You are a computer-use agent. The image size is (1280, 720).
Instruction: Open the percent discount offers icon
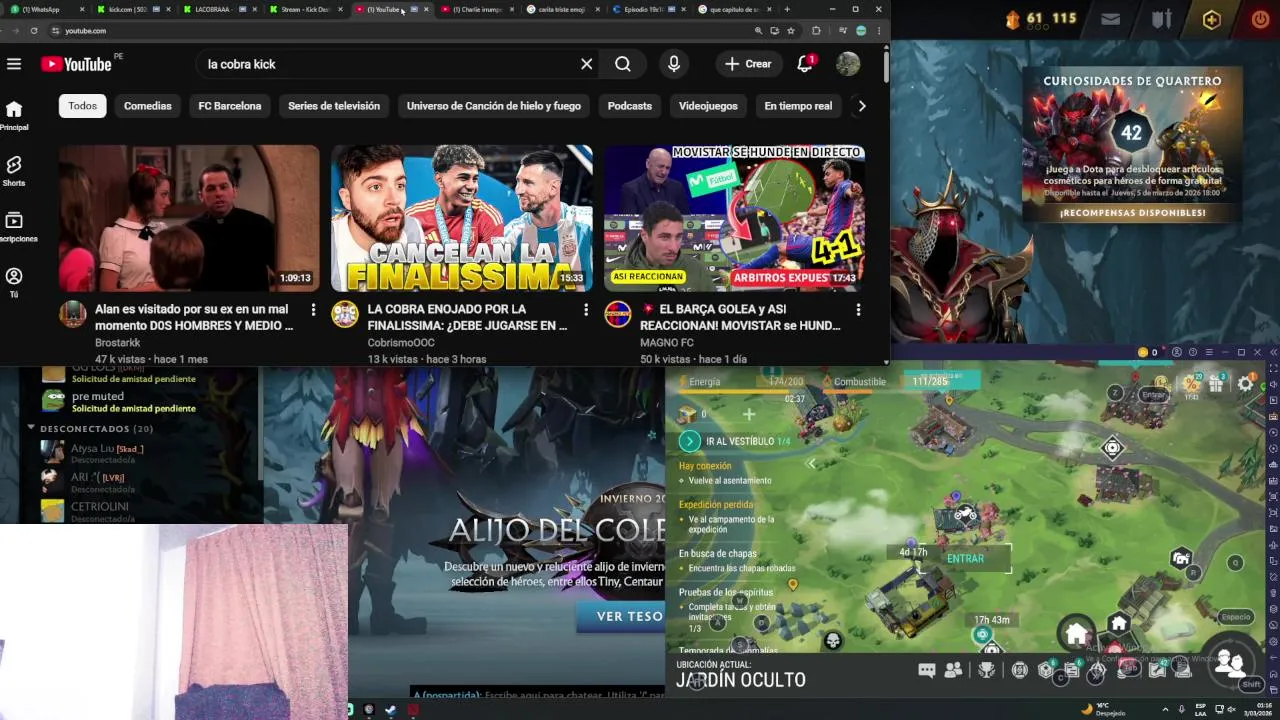pyautogui.click(x=1191, y=384)
